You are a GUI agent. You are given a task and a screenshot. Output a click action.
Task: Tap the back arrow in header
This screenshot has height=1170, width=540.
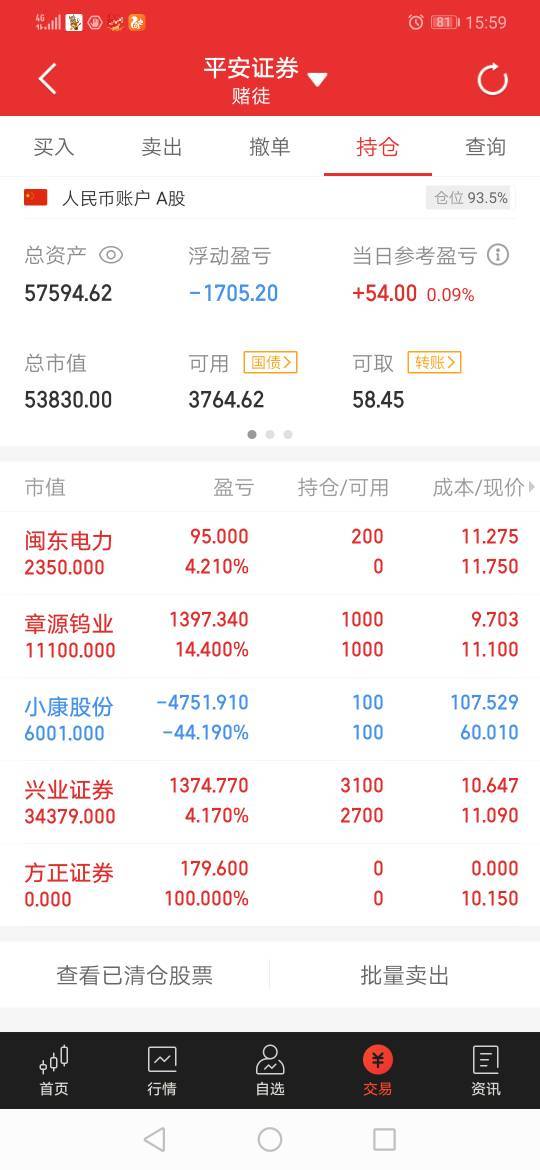[47, 79]
